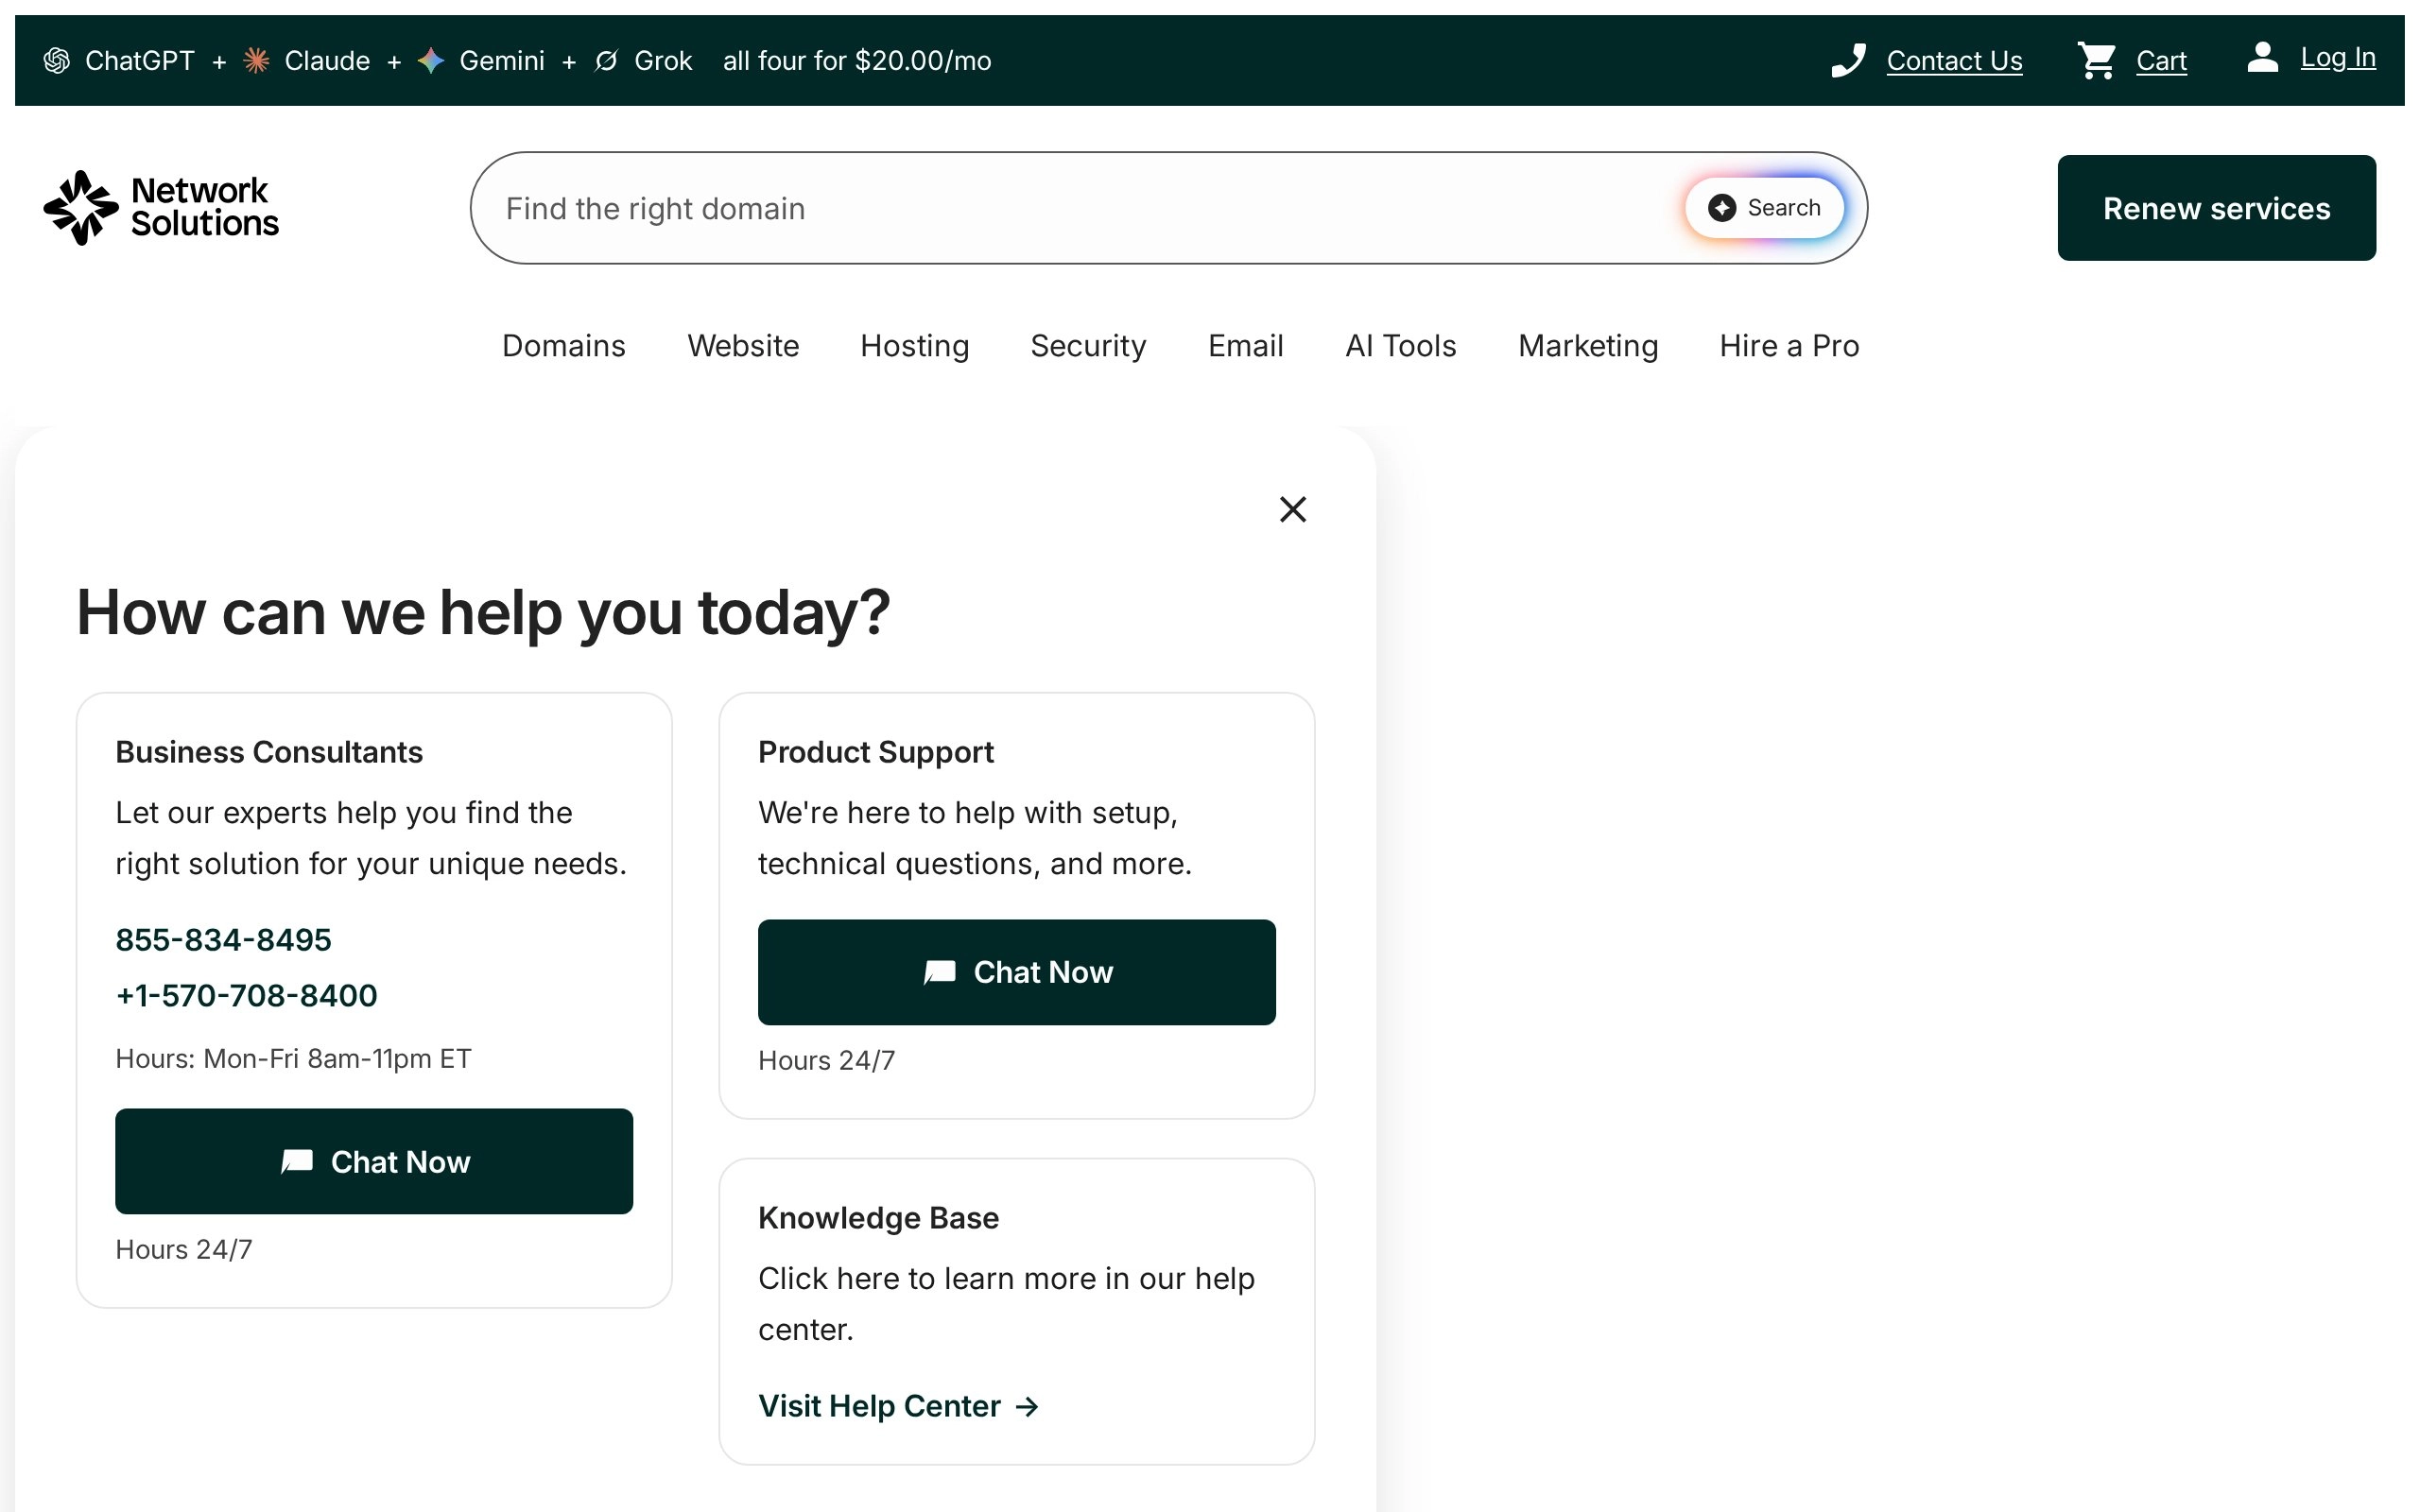Click the Claude starburst icon in banner
Viewport: 2420px width, 1512px height.
pos(257,61)
